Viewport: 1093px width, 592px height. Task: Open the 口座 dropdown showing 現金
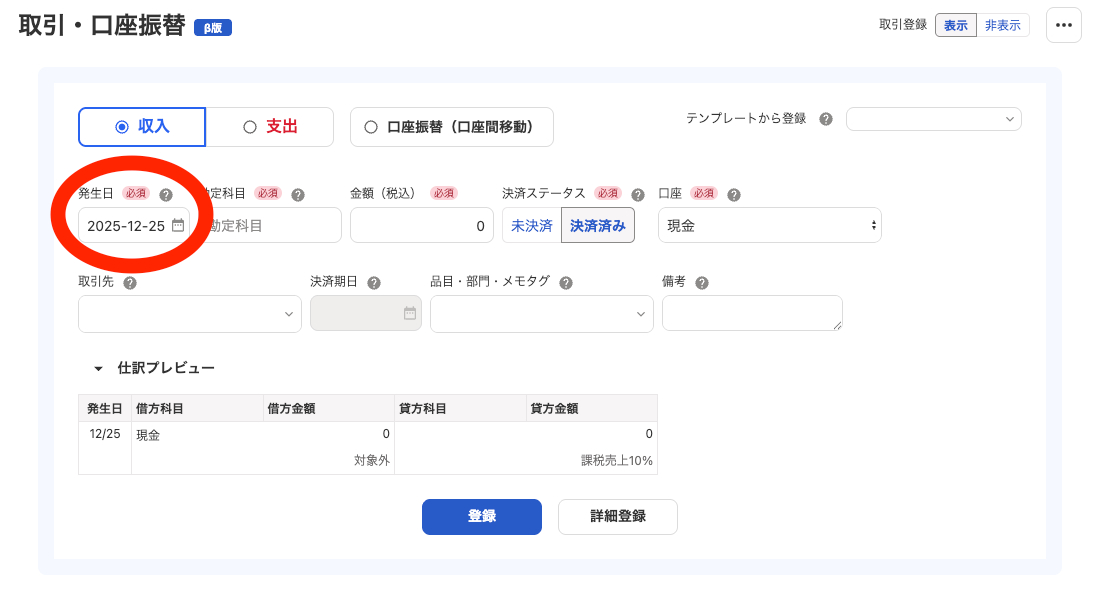[x=769, y=225]
